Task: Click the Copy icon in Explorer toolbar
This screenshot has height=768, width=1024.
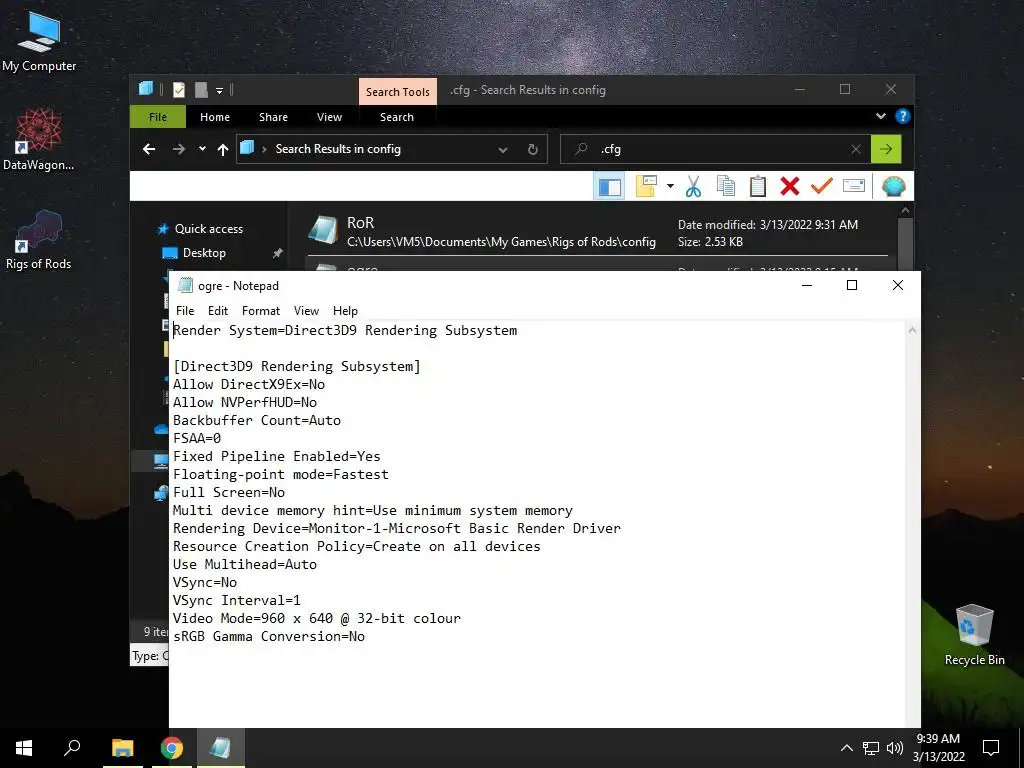Action: point(726,186)
